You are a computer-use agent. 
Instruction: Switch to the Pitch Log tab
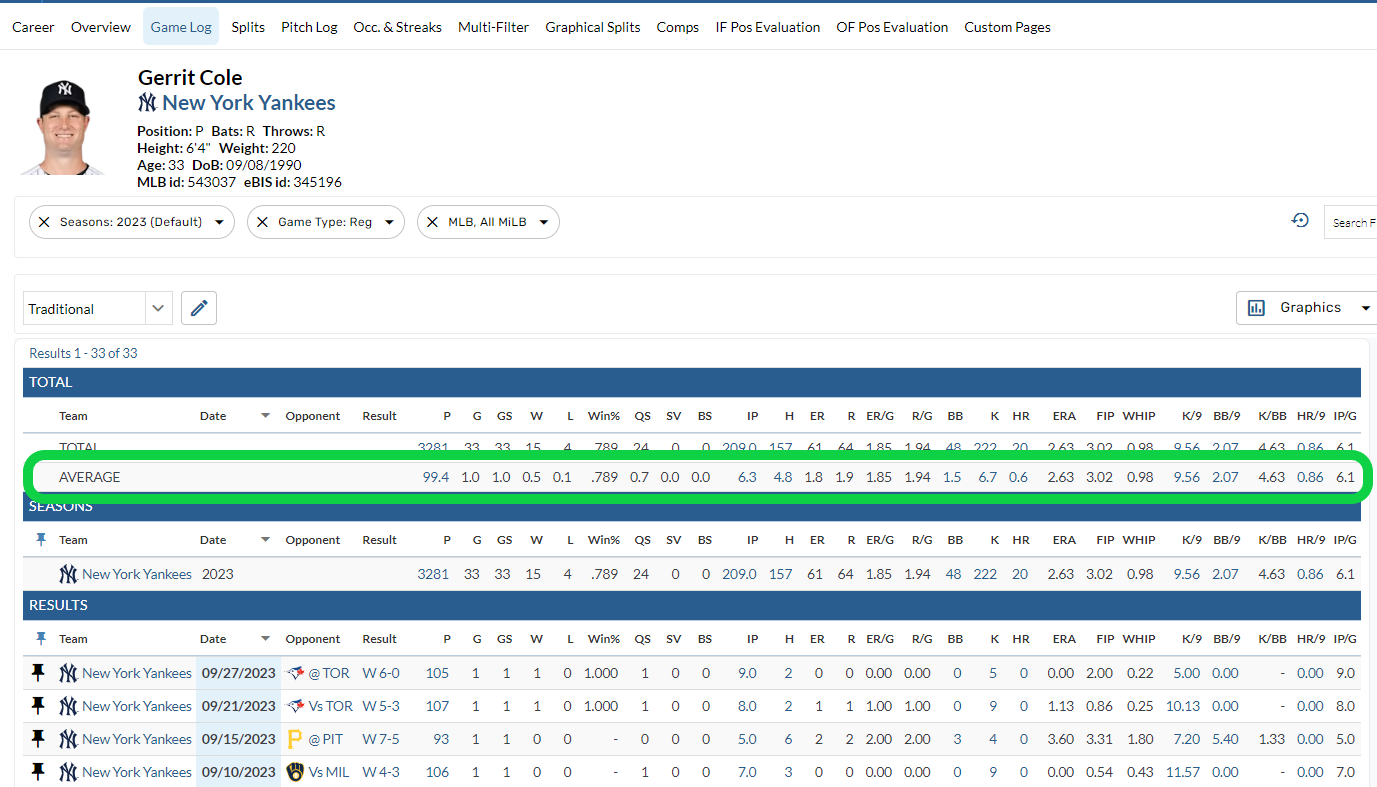tap(309, 27)
